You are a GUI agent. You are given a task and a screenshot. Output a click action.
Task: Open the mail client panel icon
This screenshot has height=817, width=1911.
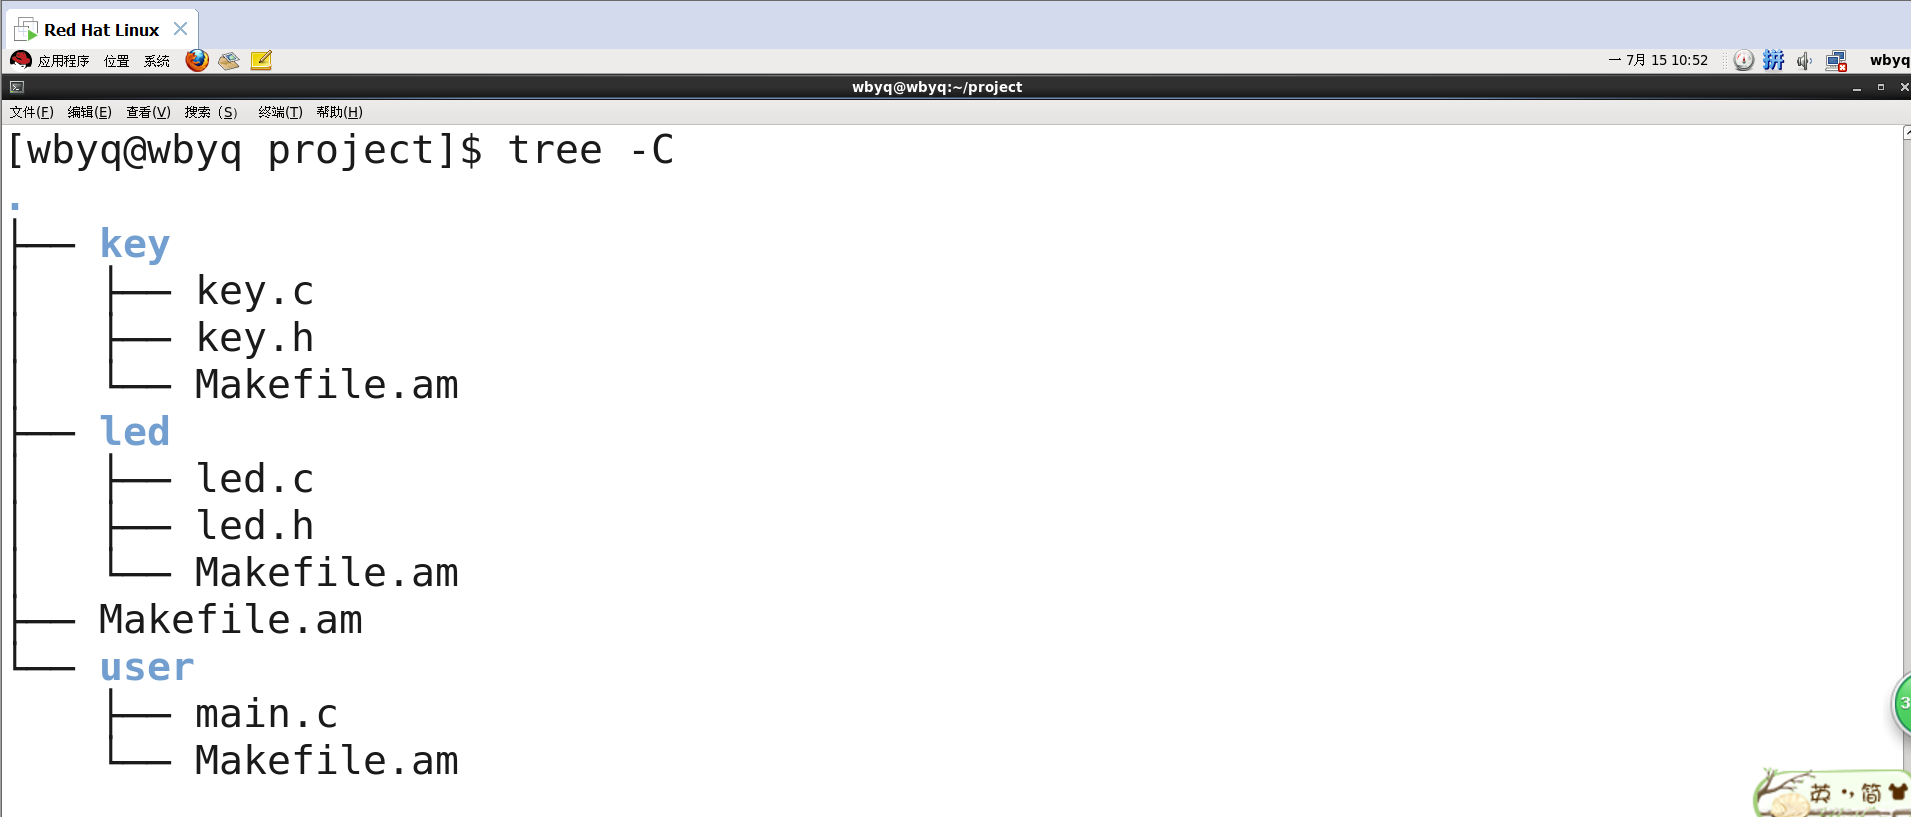229,61
